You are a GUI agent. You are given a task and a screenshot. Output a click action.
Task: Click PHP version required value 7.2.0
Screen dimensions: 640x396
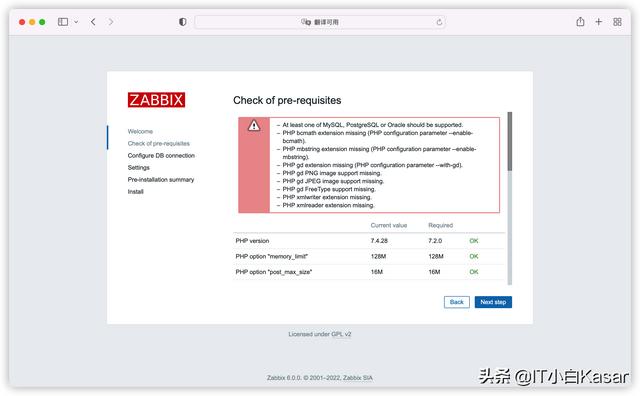[435, 241]
